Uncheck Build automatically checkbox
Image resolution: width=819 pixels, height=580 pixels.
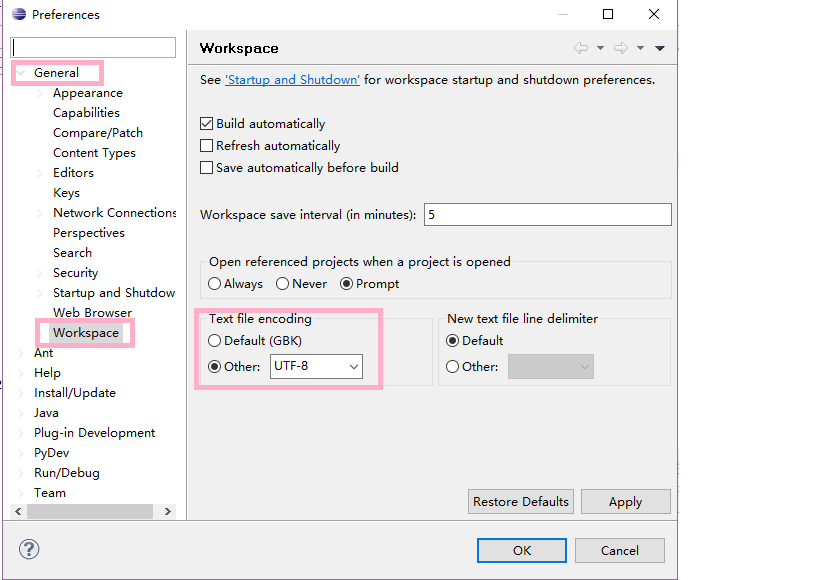coord(207,124)
